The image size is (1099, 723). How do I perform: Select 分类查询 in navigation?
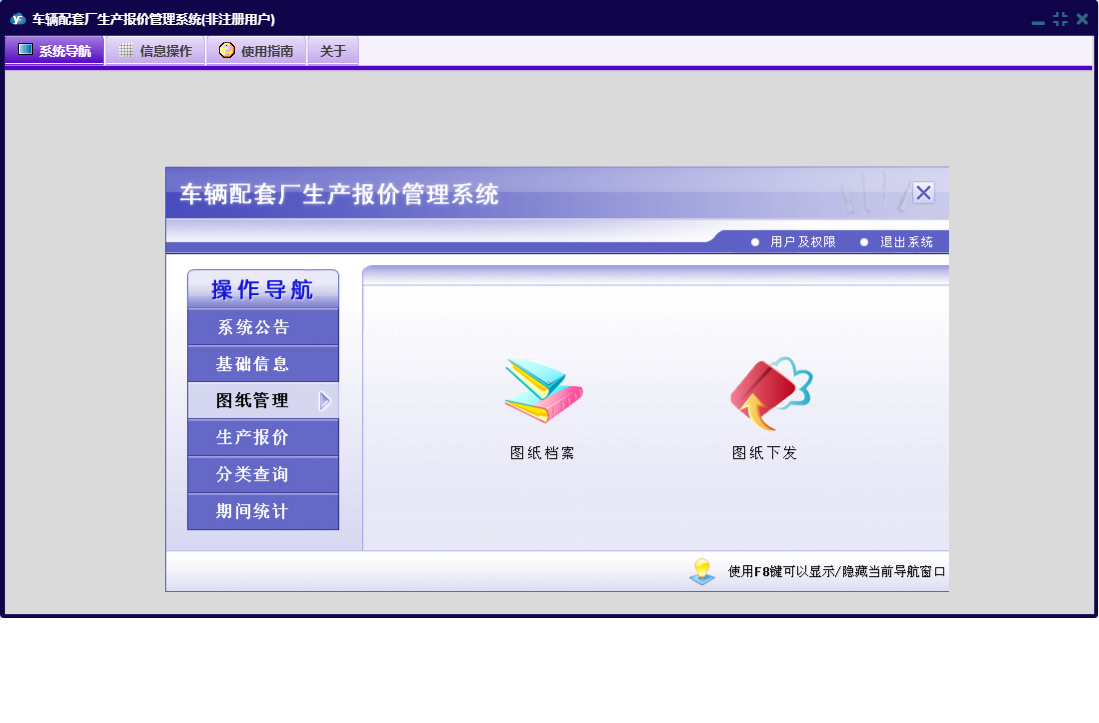point(263,474)
